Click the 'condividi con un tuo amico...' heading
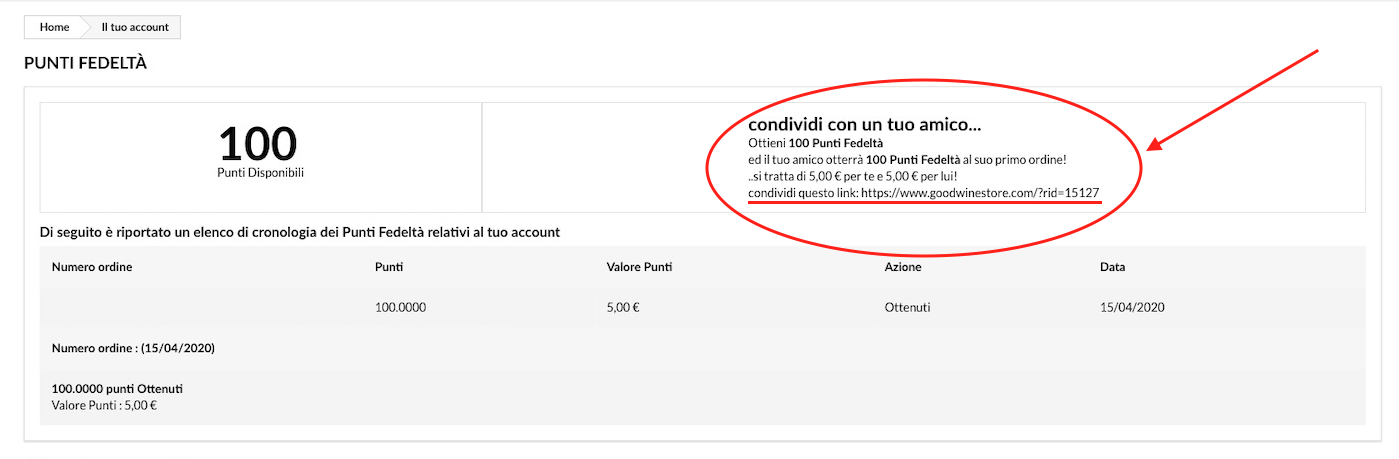The height and width of the screenshot is (459, 1399). (864, 127)
